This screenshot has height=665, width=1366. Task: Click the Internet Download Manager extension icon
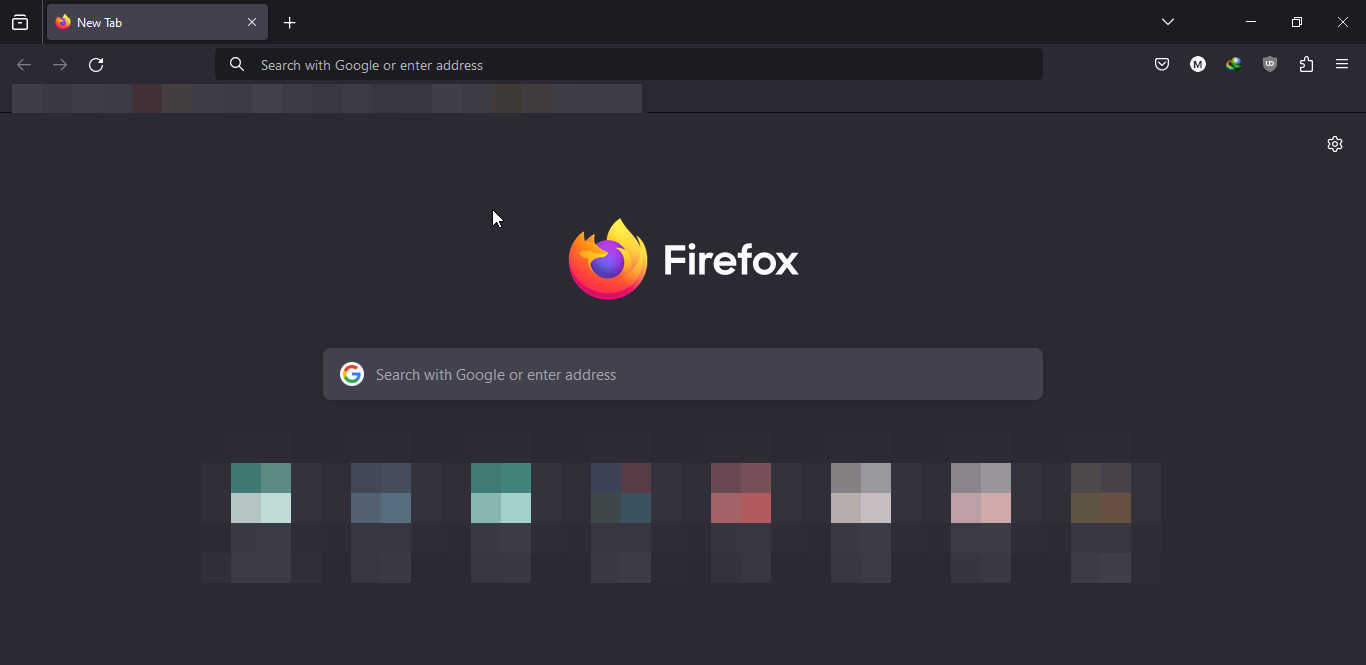1234,64
